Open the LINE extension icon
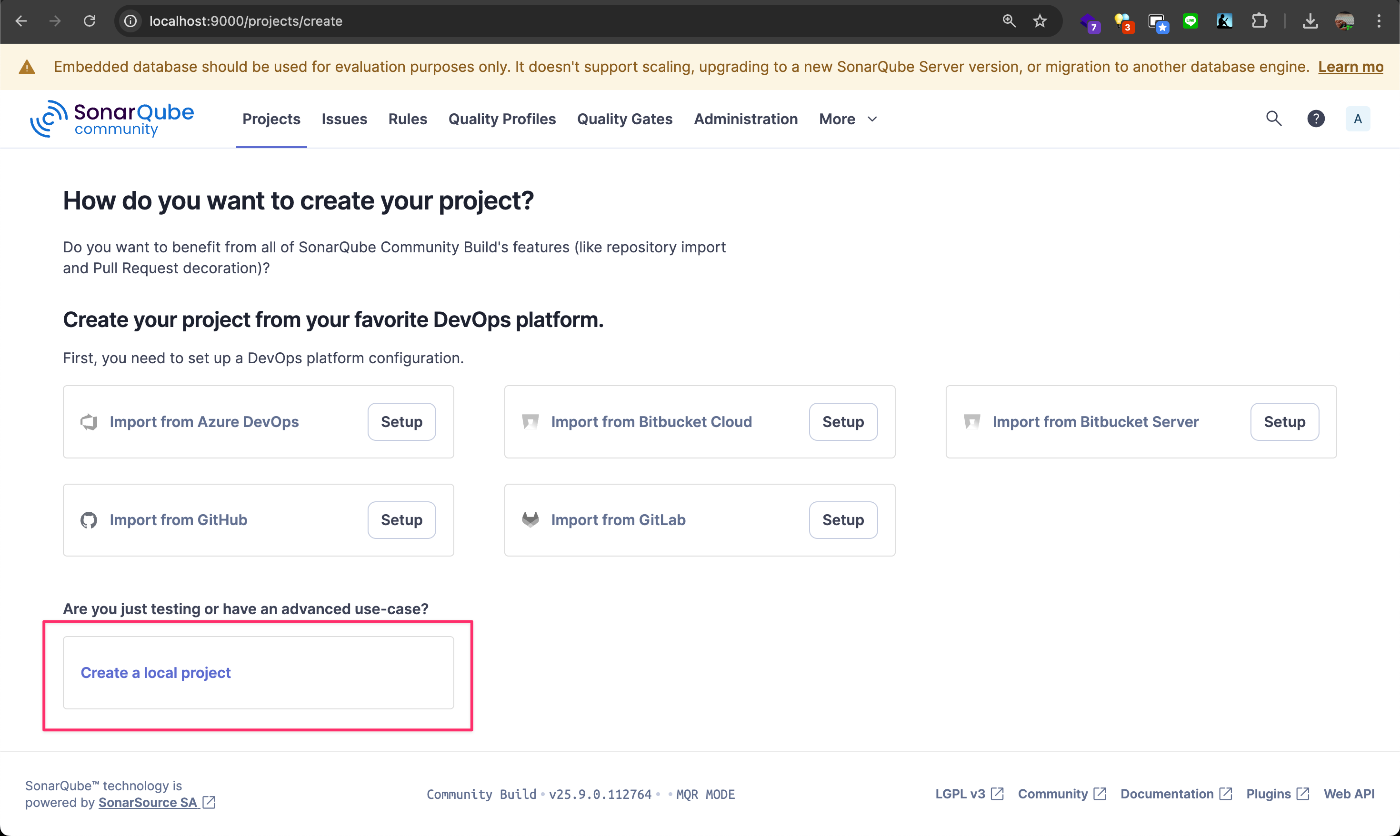Screen dimensions: 1400x836 (x=1190, y=20)
